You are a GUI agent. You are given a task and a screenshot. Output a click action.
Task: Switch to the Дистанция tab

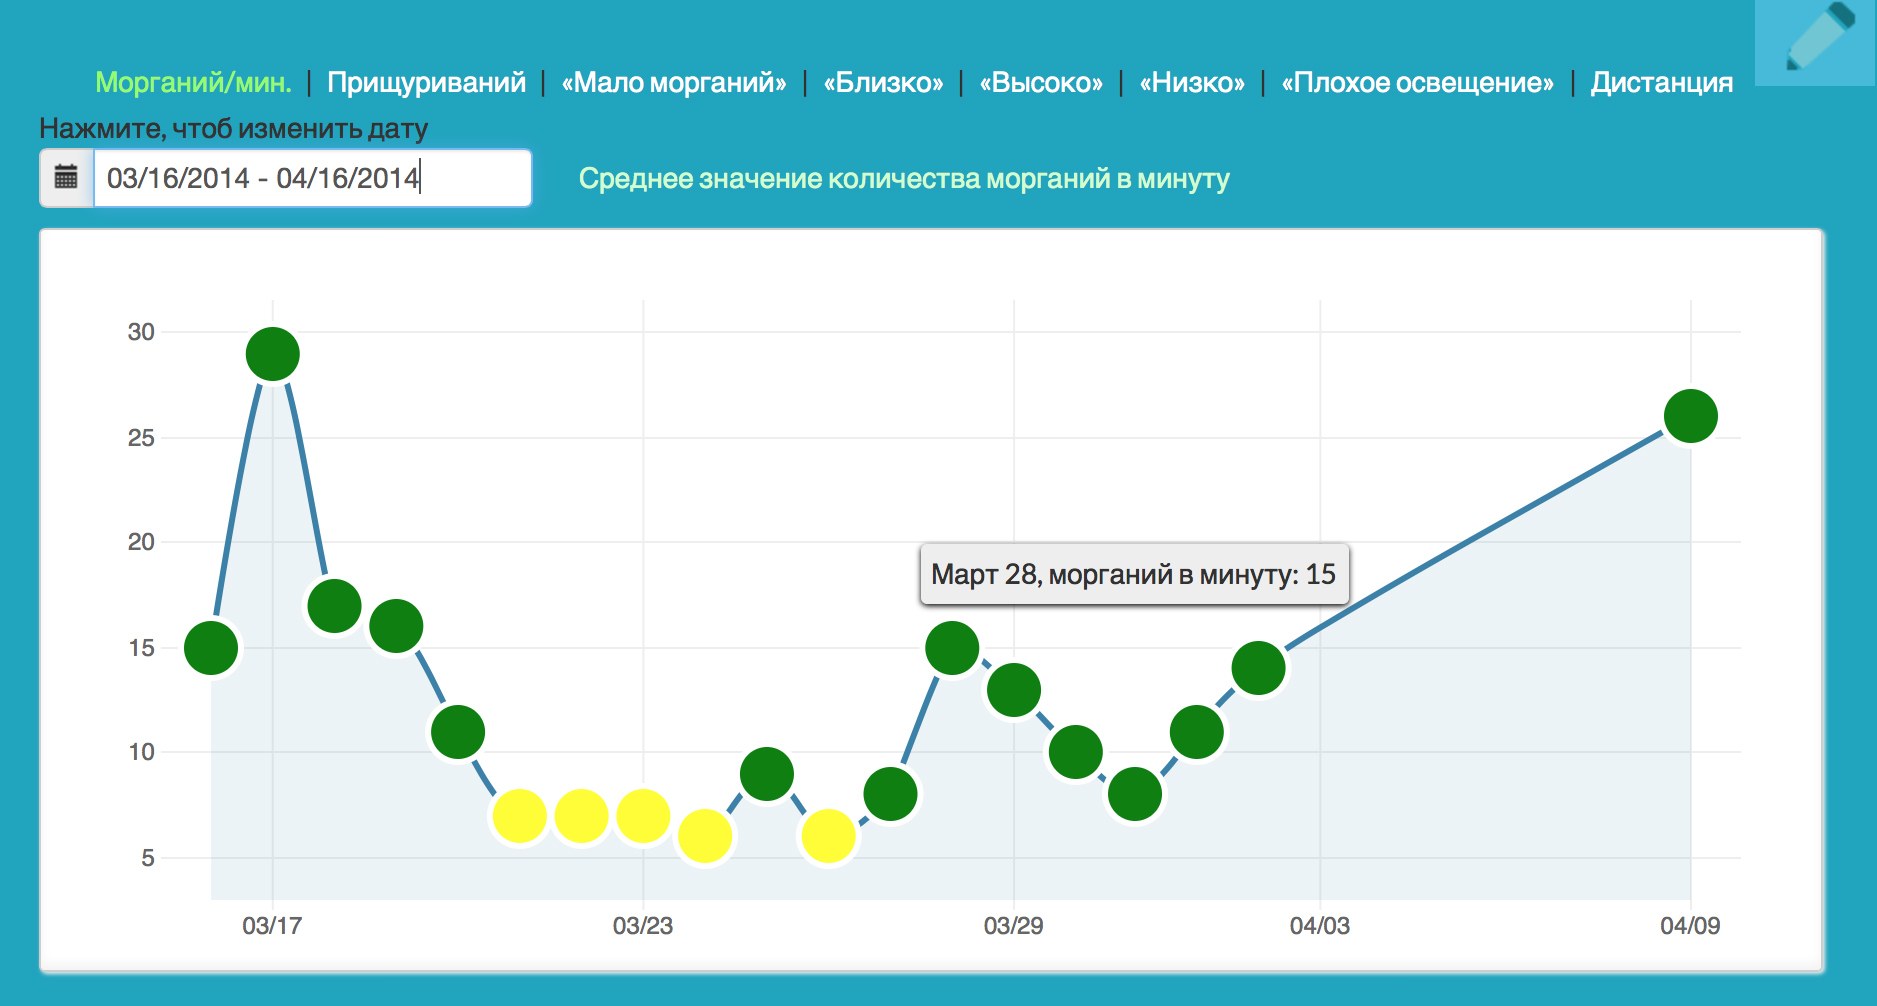coord(1661,82)
